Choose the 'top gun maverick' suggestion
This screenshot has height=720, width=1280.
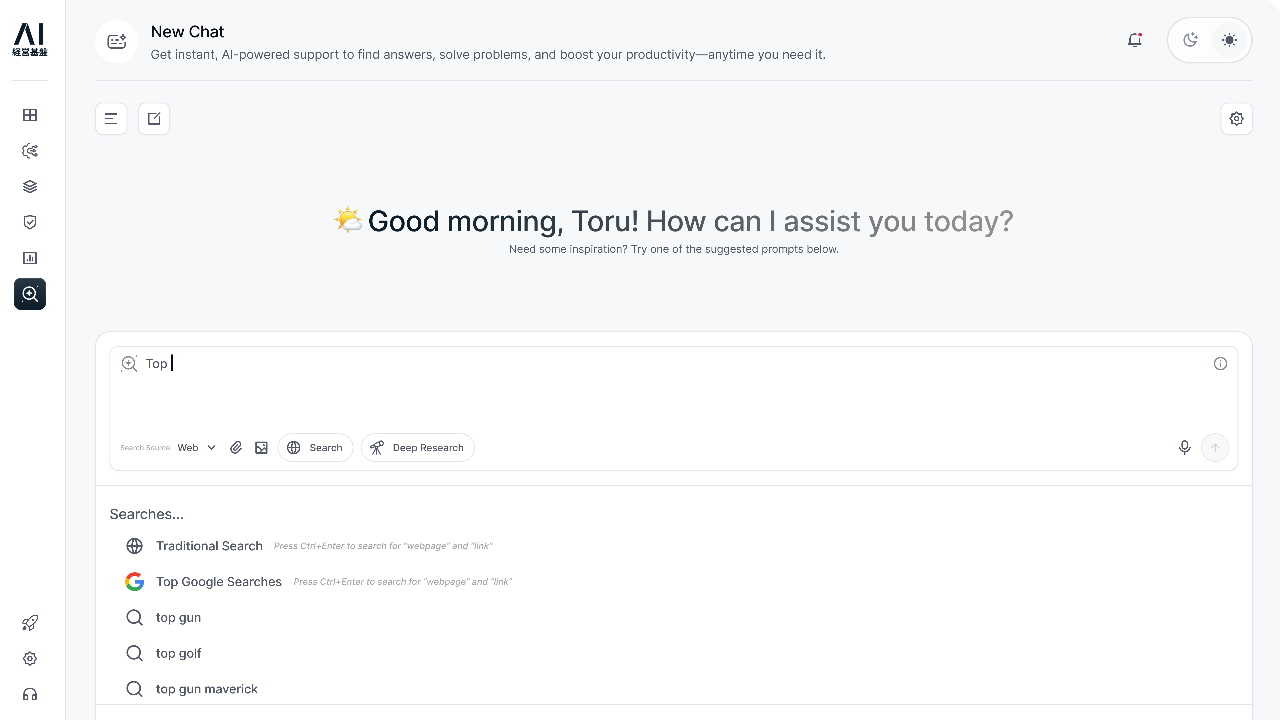pos(206,689)
